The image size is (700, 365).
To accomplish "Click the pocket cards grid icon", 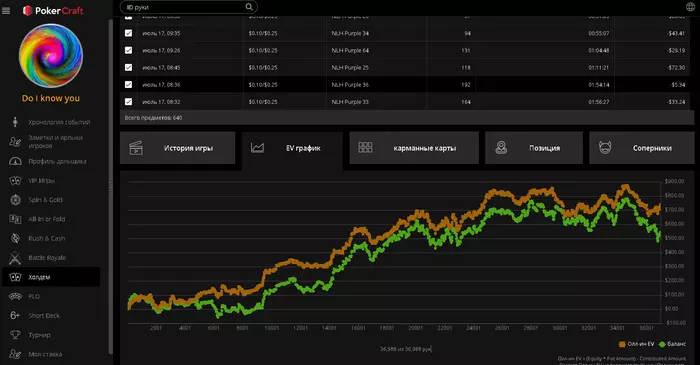I will pyautogui.click(x=365, y=148).
